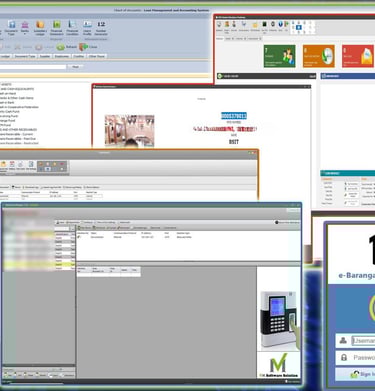Open Number Generator '12' icon
The width and height of the screenshot is (375, 391).
[101, 28]
